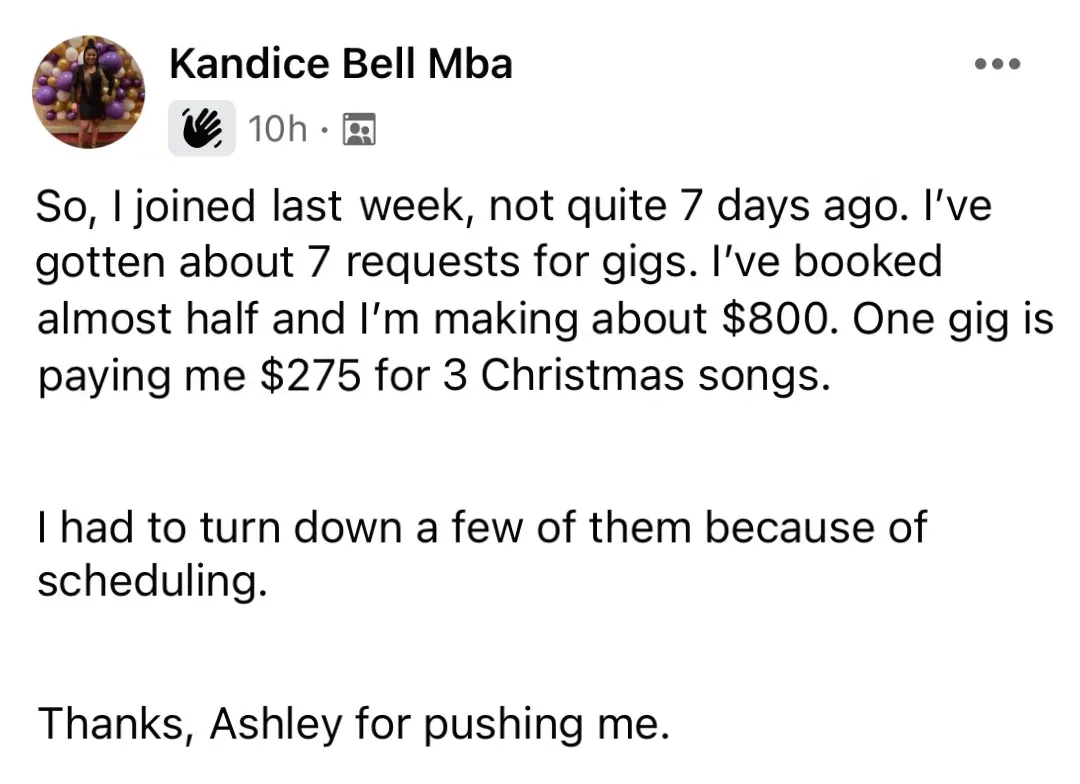Click the waving hand badge icon
Viewport: 1080px width, 784px height.
tap(202, 128)
